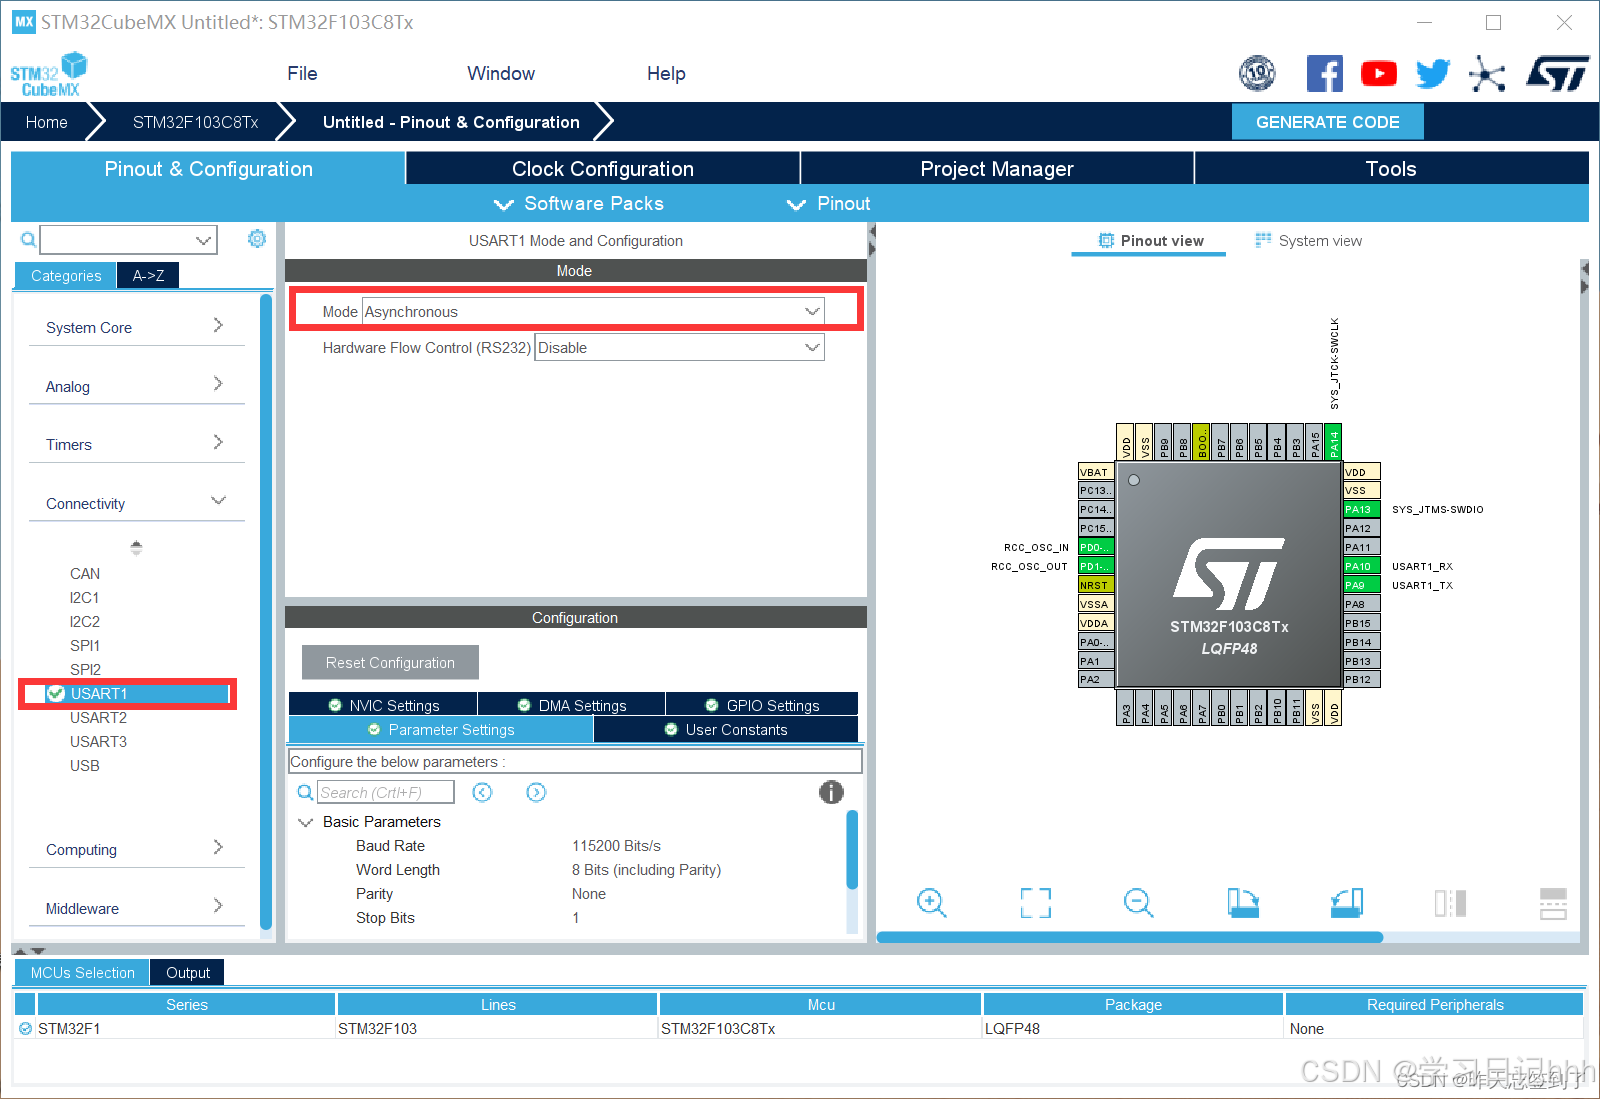The image size is (1600, 1099).
Task: Open the peripheral search combo box
Action: click(x=128, y=240)
